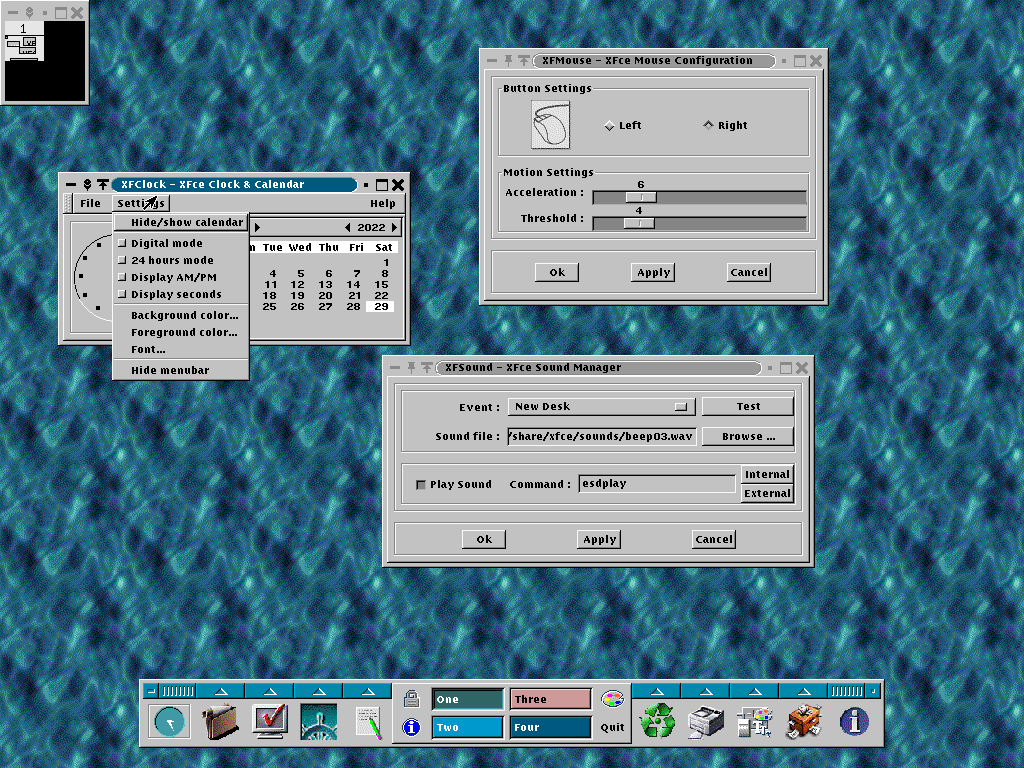The width and height of the screenshot is (1024, 768).
Task: Click the large blue info icon at the panel's right end
Action: (854, 722)
